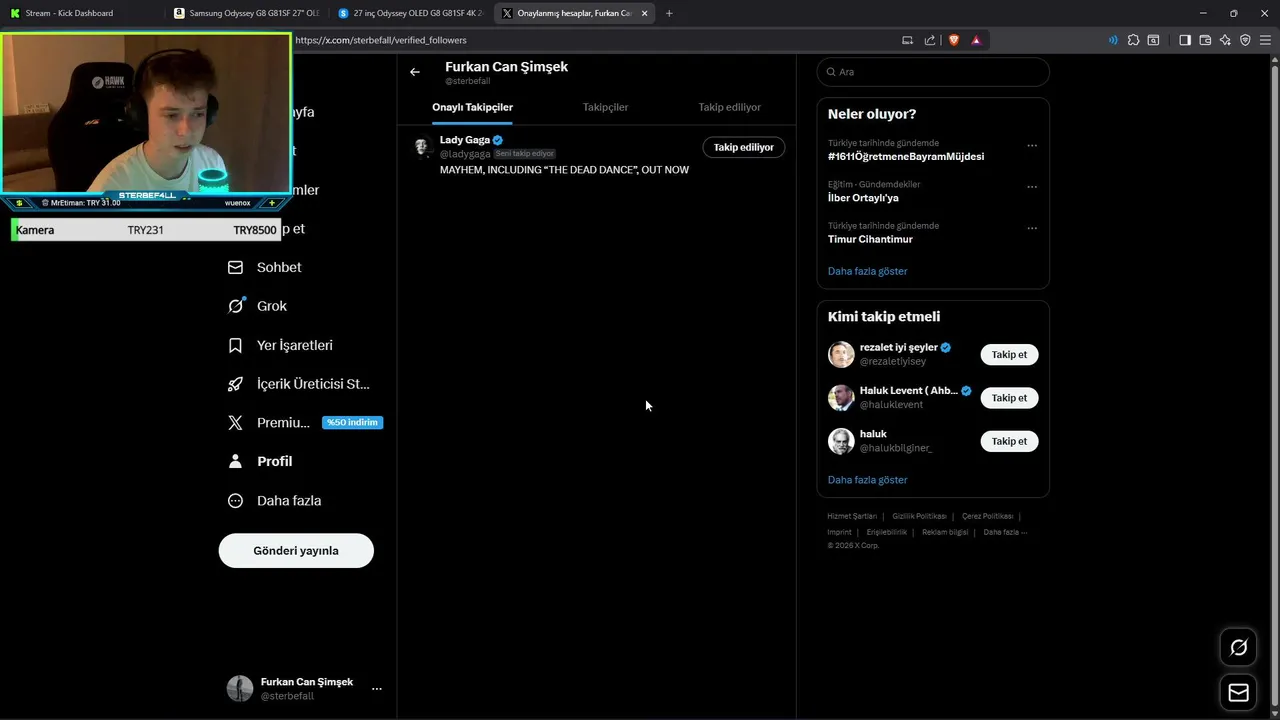Click the share page icon in address bar
Image resolution: width=1280 pixels, height=720 pixels.
coord(930,40)
